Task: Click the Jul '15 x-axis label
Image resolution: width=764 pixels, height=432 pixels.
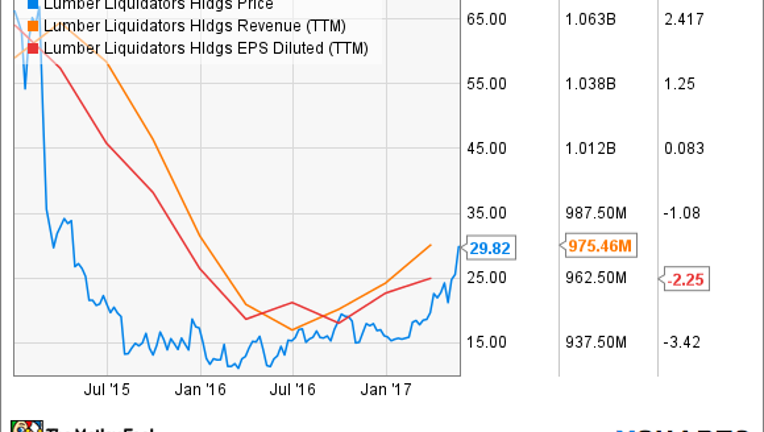Action: pyautogui.click(x=107, y=390)
